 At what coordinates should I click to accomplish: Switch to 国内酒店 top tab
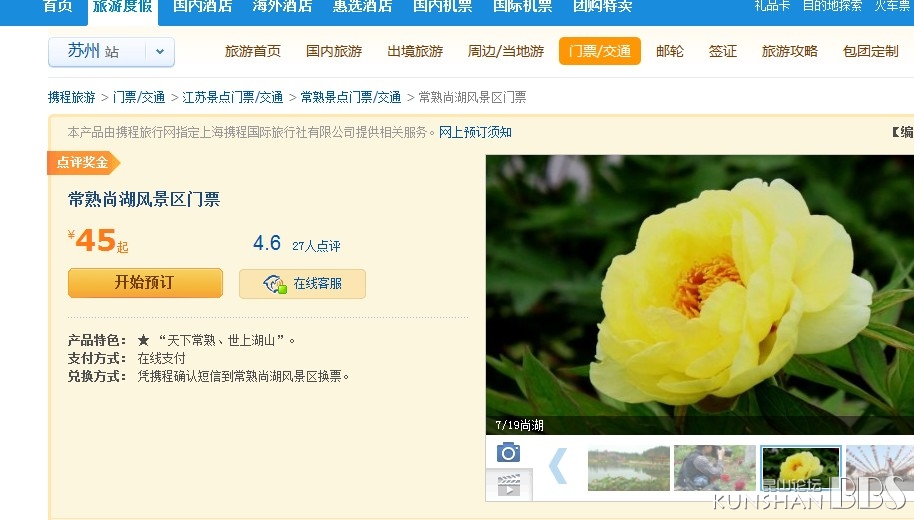pyautogui.click(x=203, y=7)
